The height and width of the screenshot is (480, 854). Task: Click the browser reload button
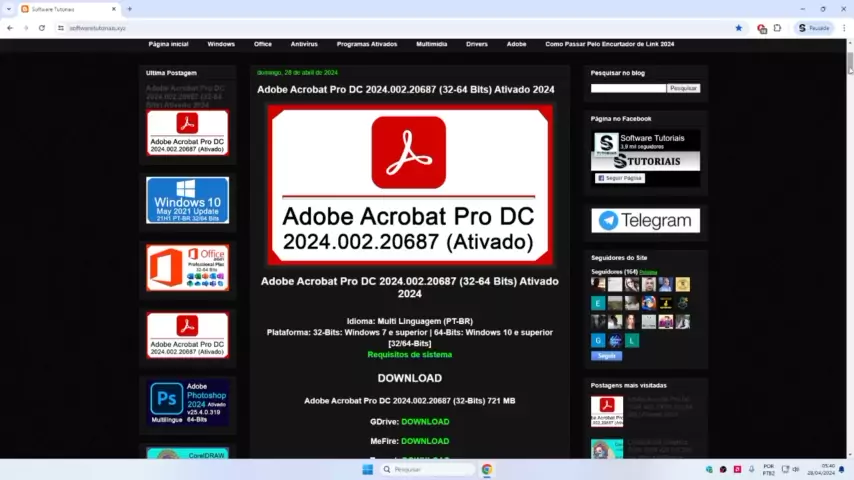point(41,28)
